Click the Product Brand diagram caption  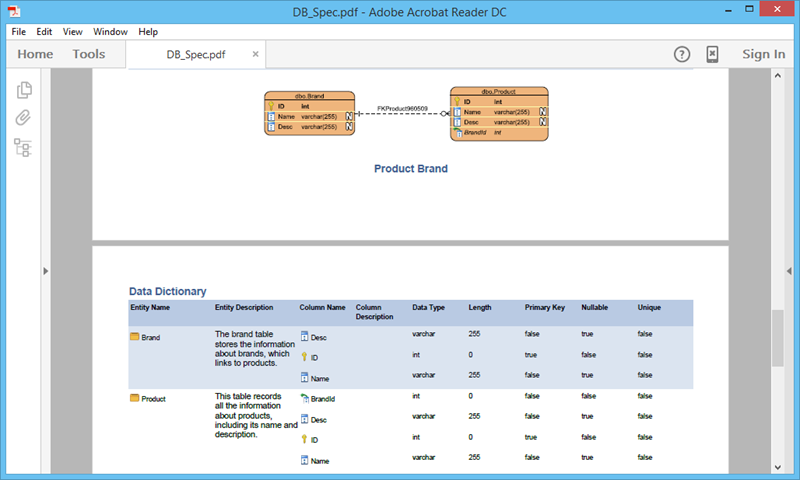tap(411, 168)
